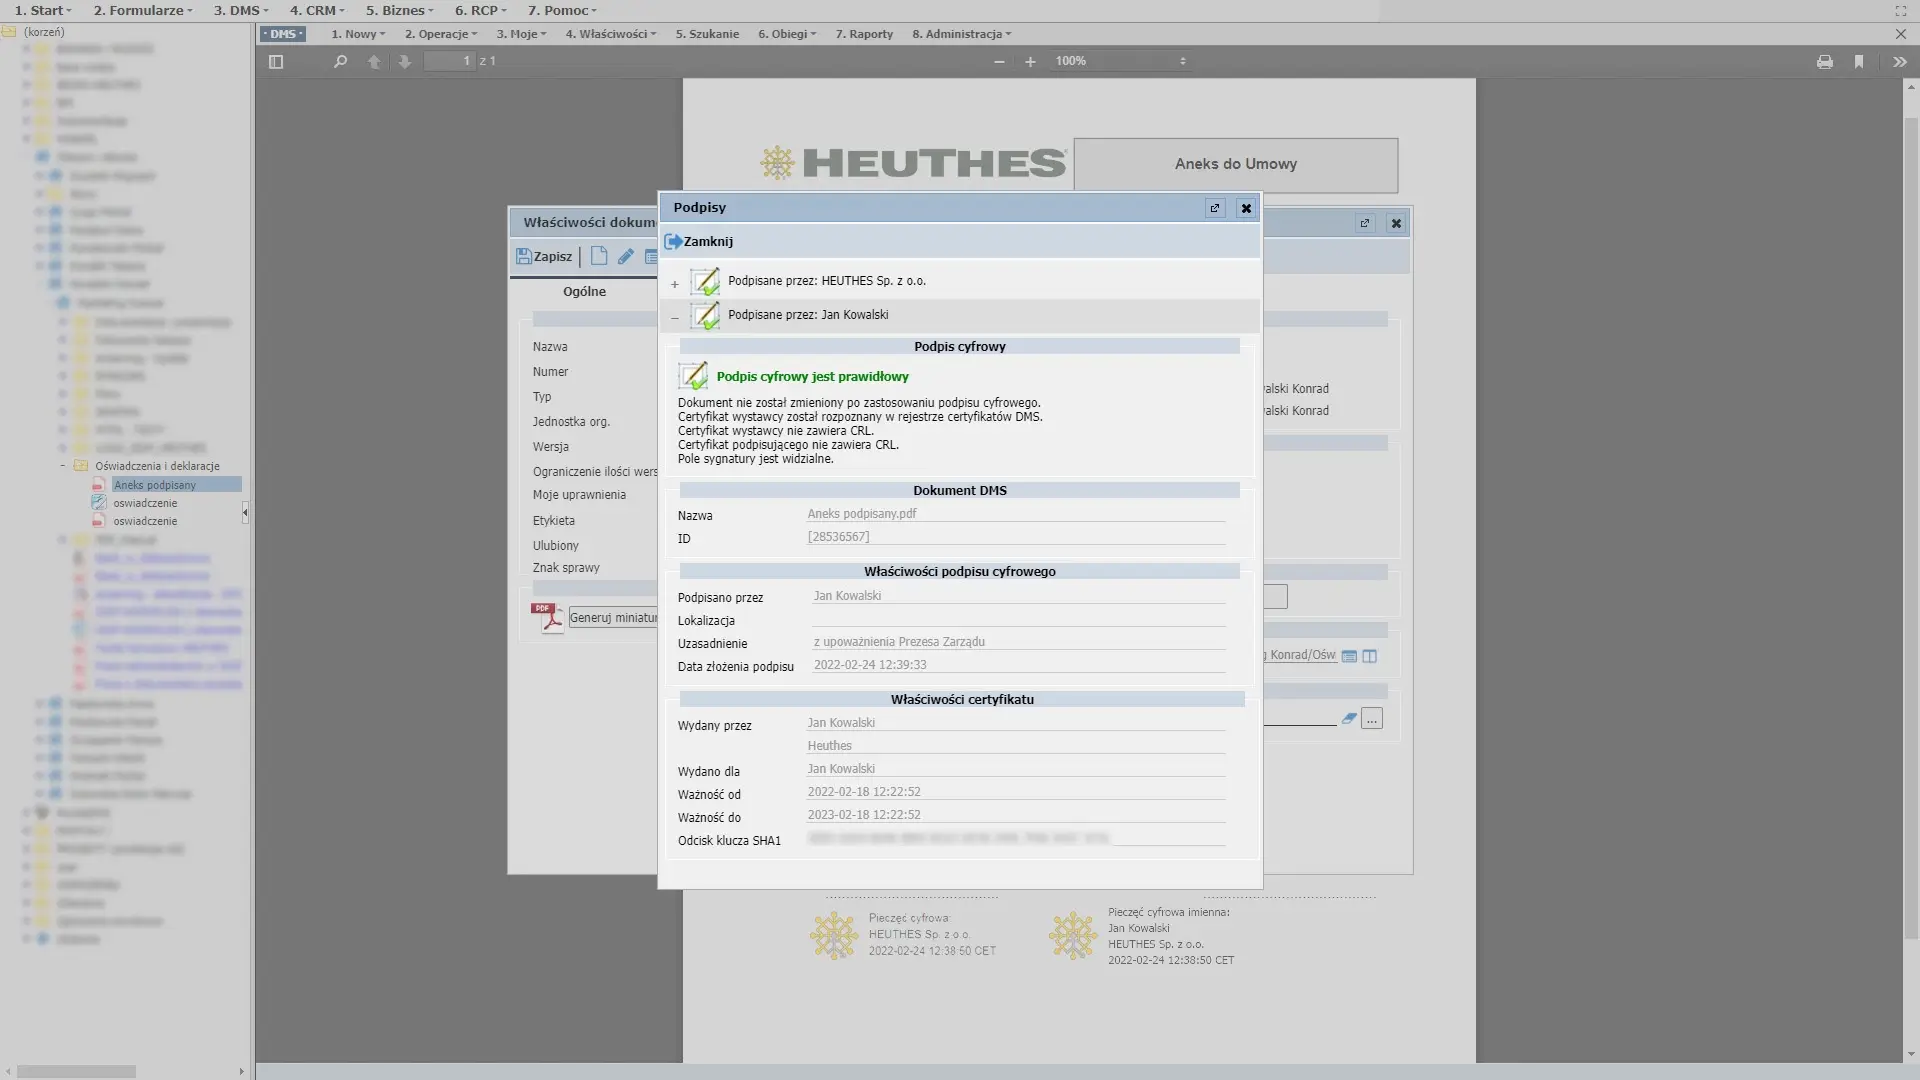Go to next page arrow
Image resolution: width=1920 pixels, height=1080 pixels.
coord(405,62)
